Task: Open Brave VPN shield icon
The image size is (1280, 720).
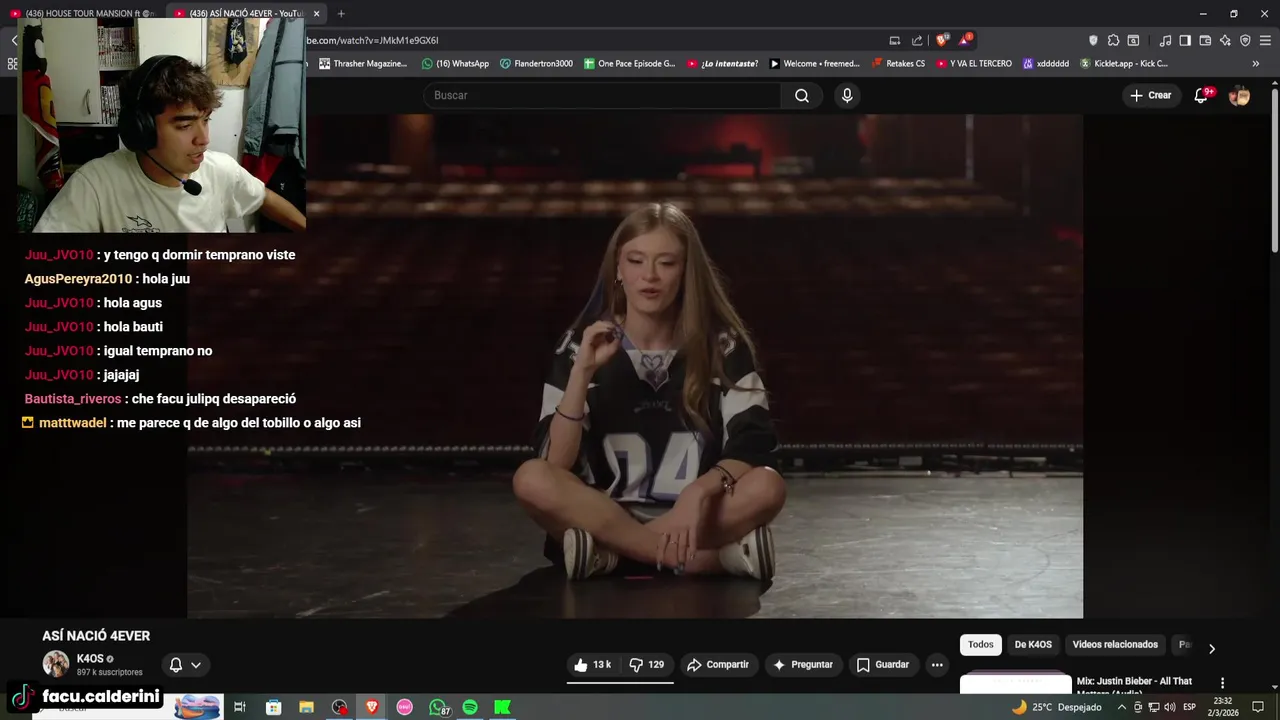Action: point(1245,40)
